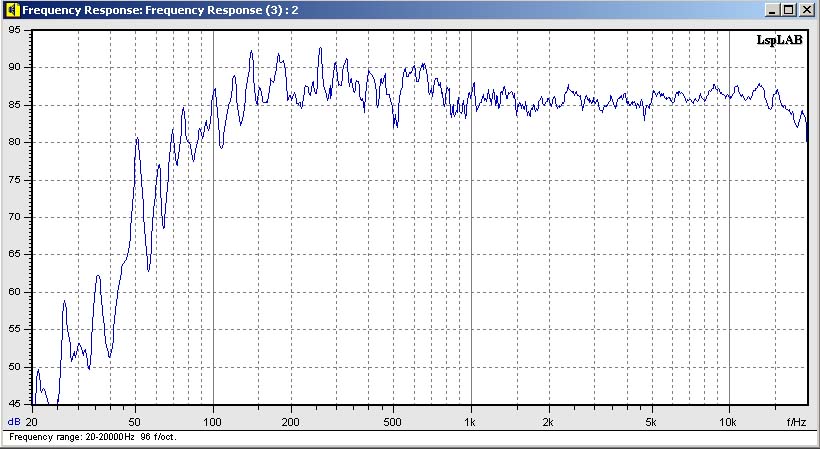Click the 1k label on the frequency axis
The width and height of the screenshot is (820, 449).
[471, 422]
